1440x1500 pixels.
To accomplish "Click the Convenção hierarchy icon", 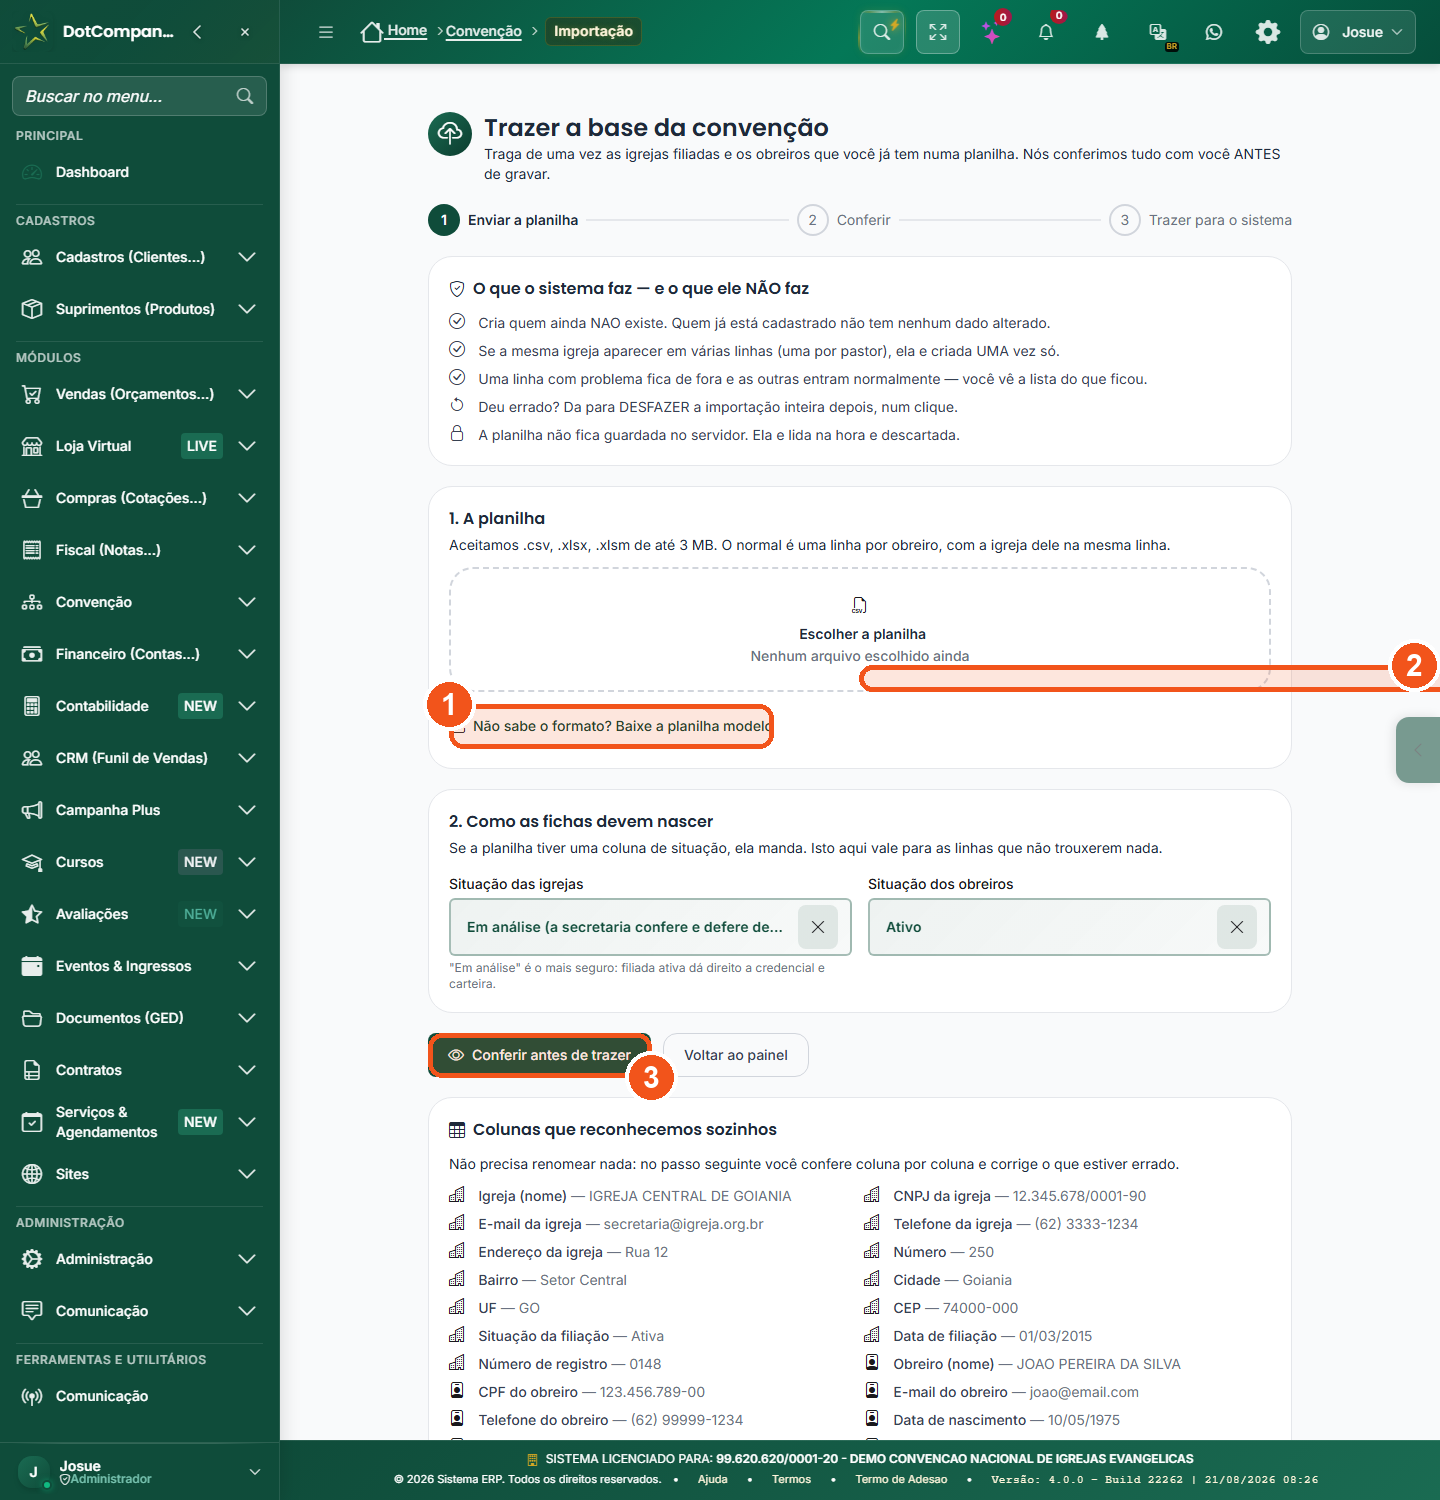I will tap(32, 602).
